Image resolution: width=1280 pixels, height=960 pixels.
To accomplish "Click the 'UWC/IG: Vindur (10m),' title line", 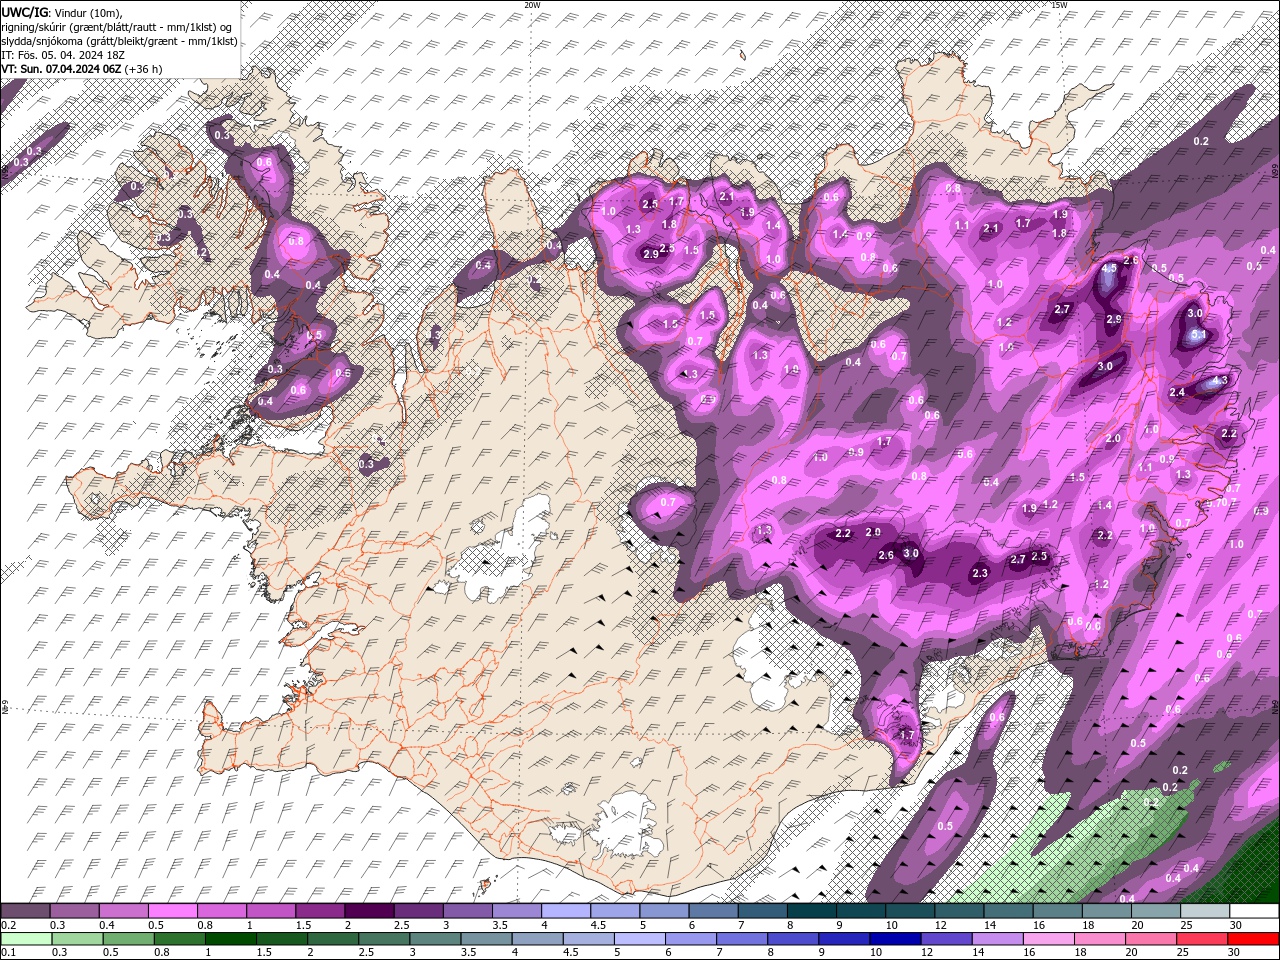I will [60, 11].
